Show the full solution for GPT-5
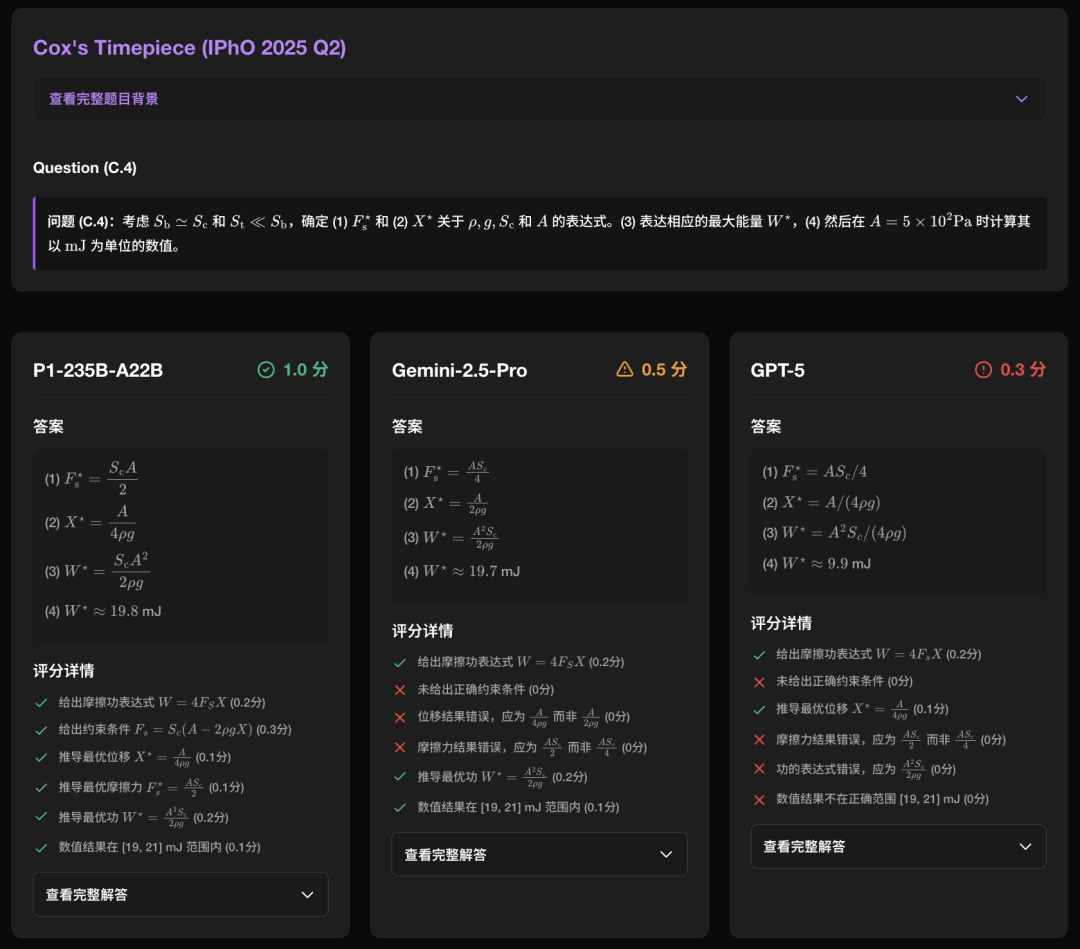The height and width of the screenshot is (949, 1080). pyautogui.click(x=898, y=846)
